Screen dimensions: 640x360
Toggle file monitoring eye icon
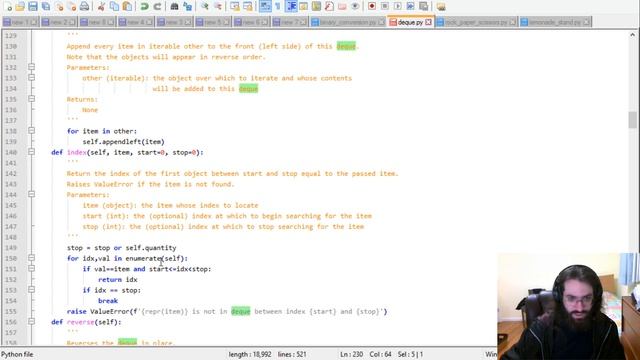355,6
